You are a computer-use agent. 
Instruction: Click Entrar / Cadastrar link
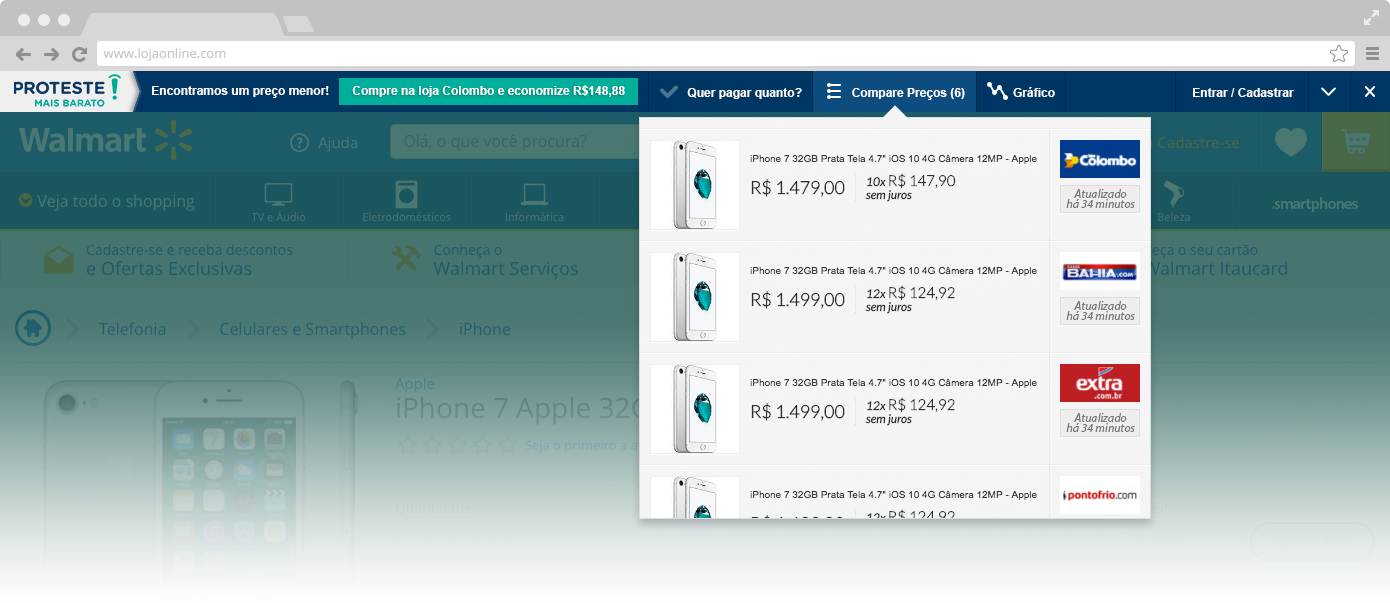pyautogui.click(x=1242, y=92)
